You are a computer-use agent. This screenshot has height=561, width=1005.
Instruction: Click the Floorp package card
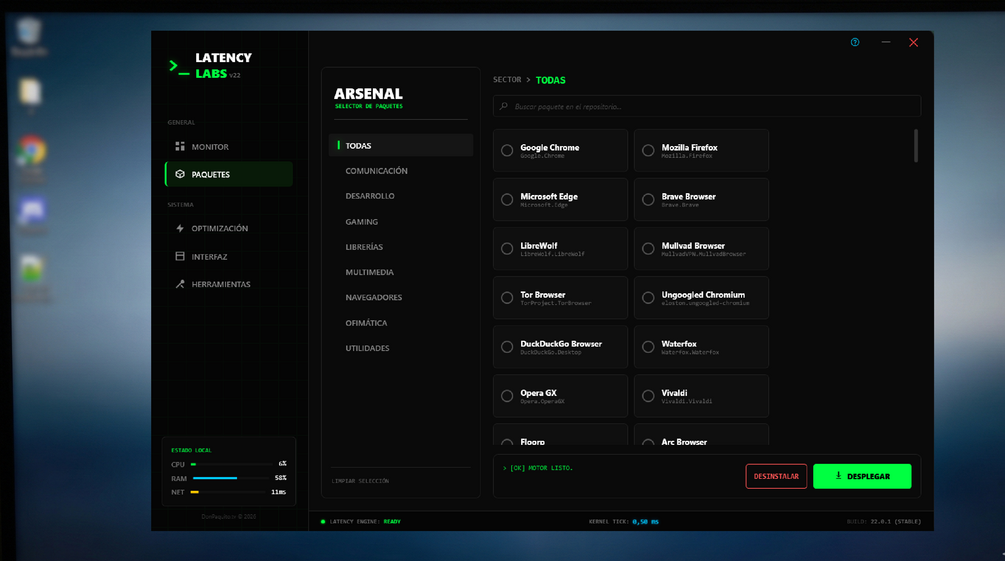pos(560,435)
